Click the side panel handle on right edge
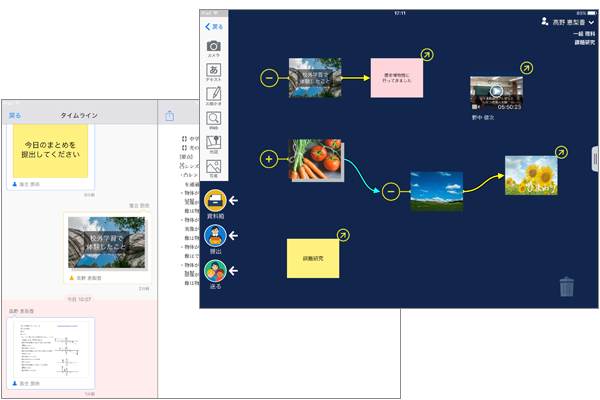Screen dimensions: 600x400 point(595,158)
